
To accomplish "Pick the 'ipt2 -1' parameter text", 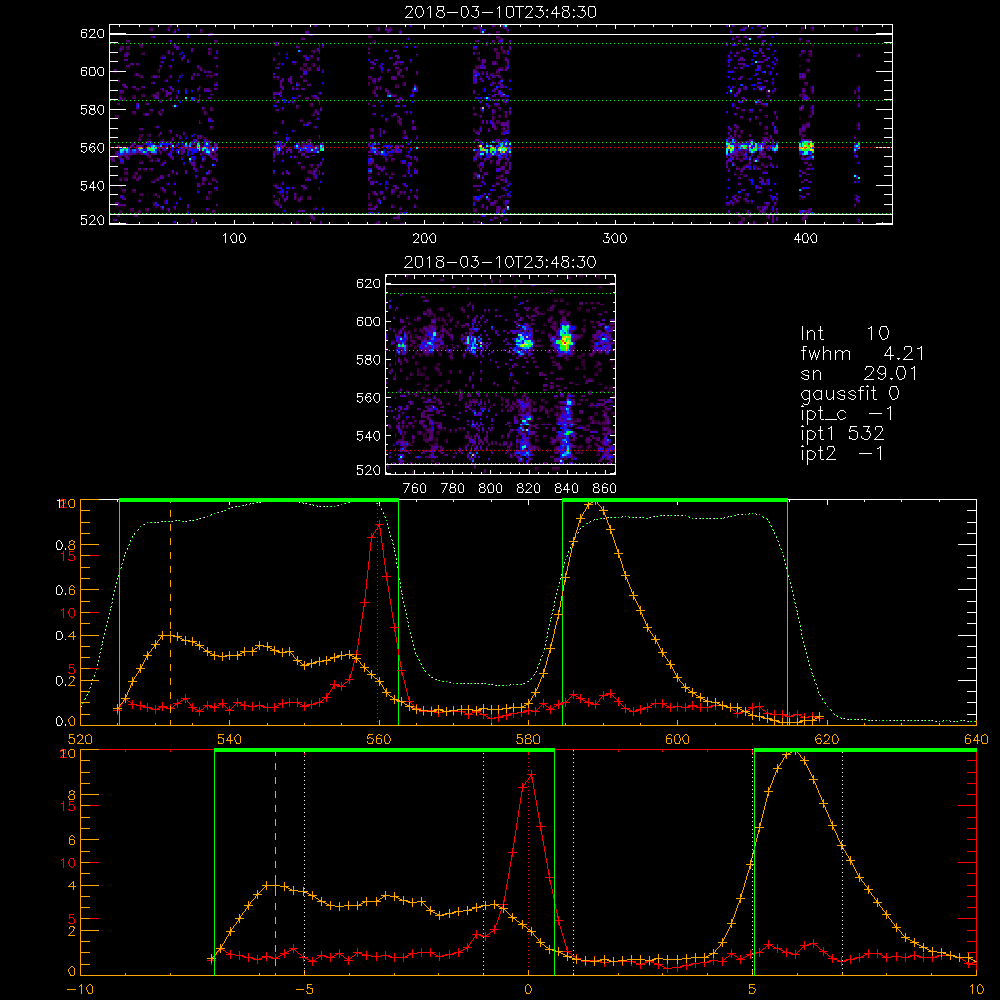I will pos(842,453).
